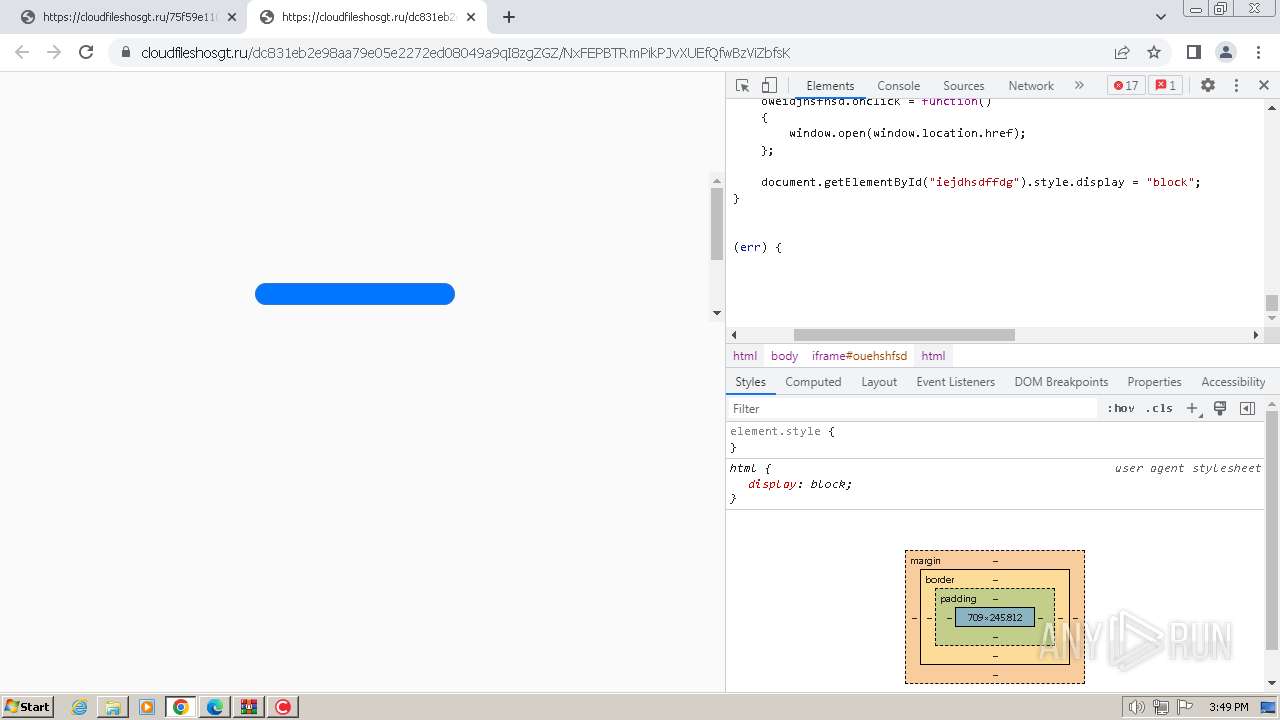Open DevTools customize three-dot menu
The height and width of the screenshot is (720, 1280).
point(1236,85)
